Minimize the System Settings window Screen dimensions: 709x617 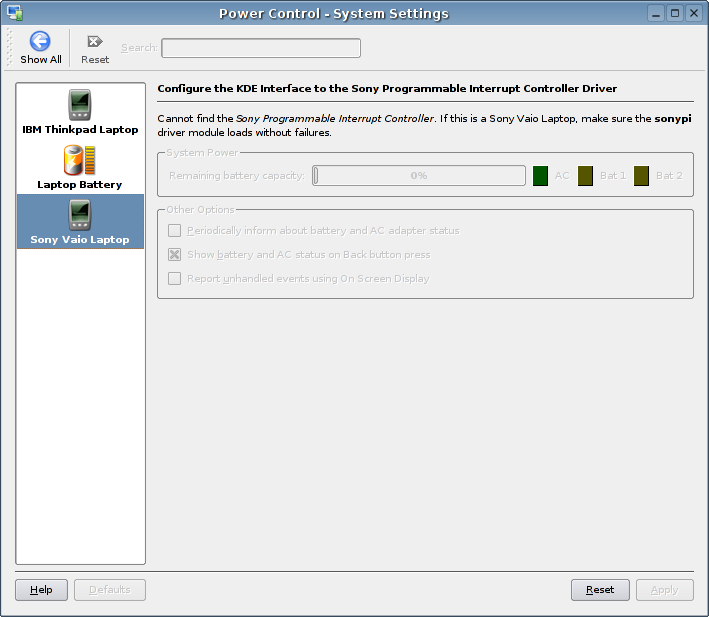point(656,13)
